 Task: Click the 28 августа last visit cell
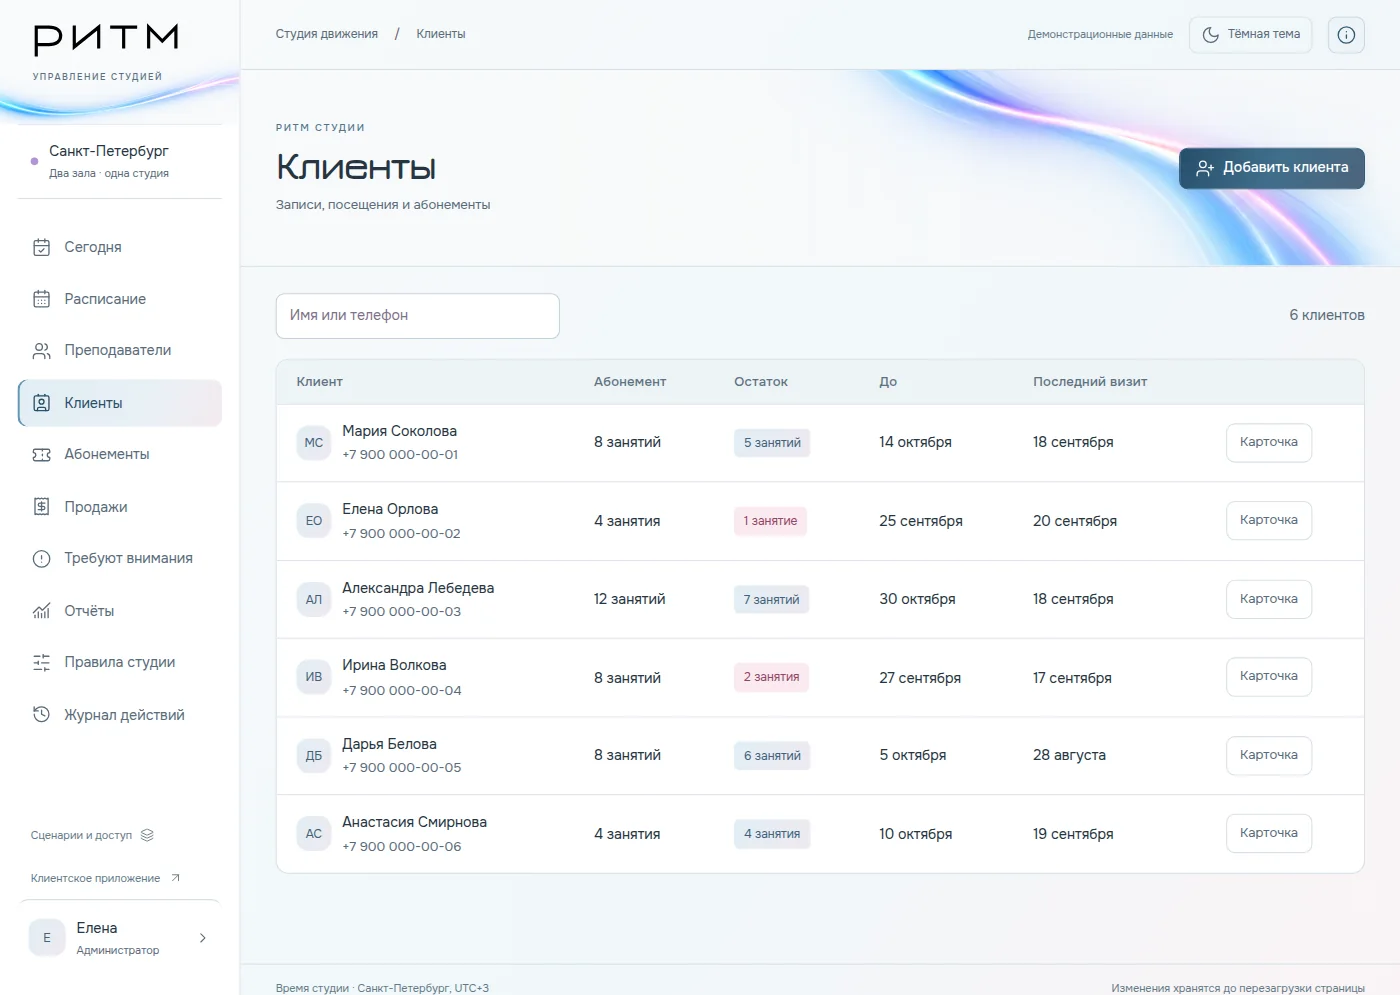[x=1069, y=755]
